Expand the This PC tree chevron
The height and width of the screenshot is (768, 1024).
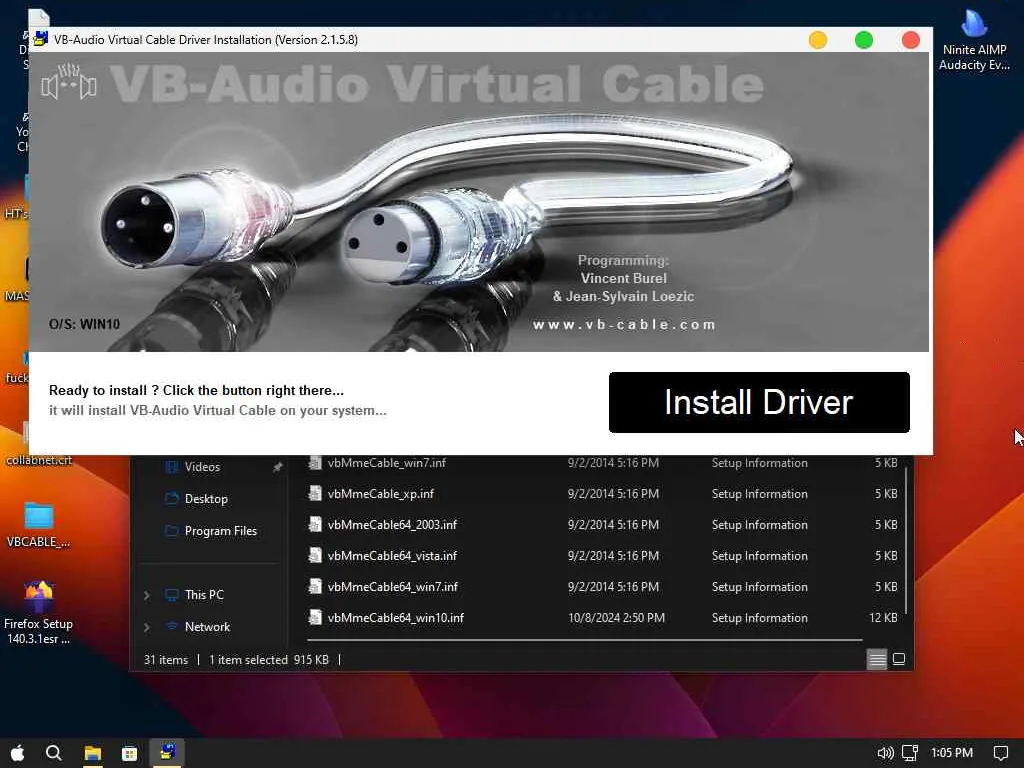(147, 595)
